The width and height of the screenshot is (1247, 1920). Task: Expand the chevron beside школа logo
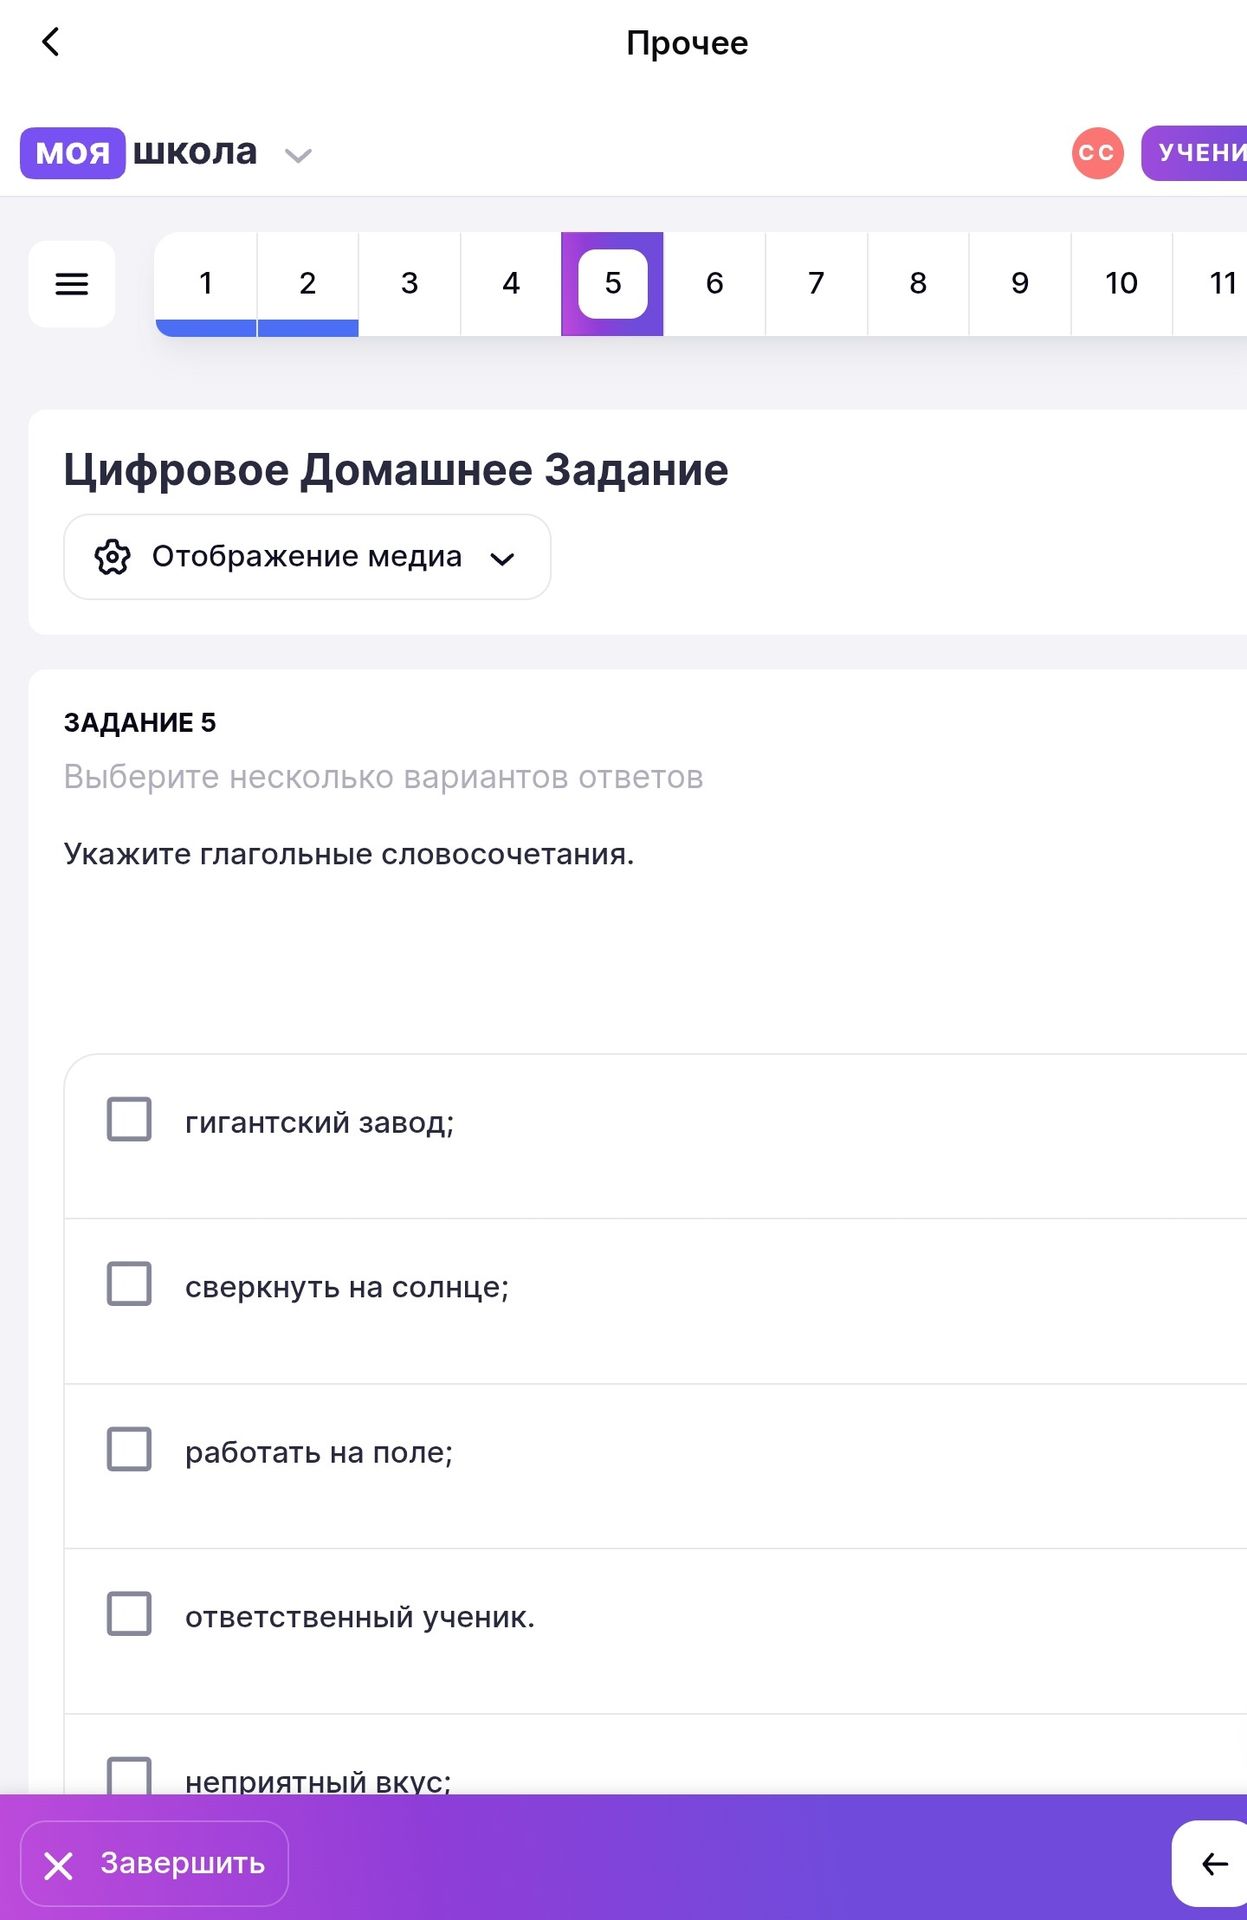[298, 155]
